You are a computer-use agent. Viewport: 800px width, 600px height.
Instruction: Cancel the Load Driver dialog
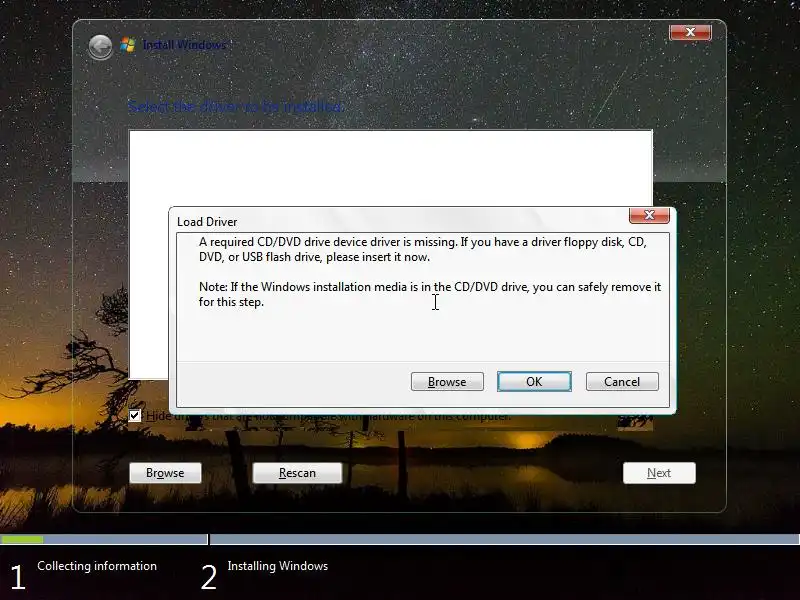(x=622, y=382)
